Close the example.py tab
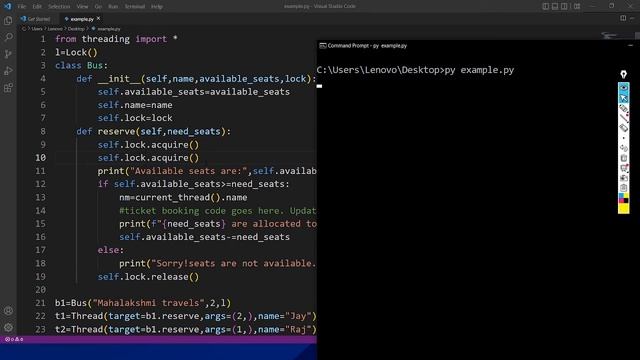 (x=98, y=18)
